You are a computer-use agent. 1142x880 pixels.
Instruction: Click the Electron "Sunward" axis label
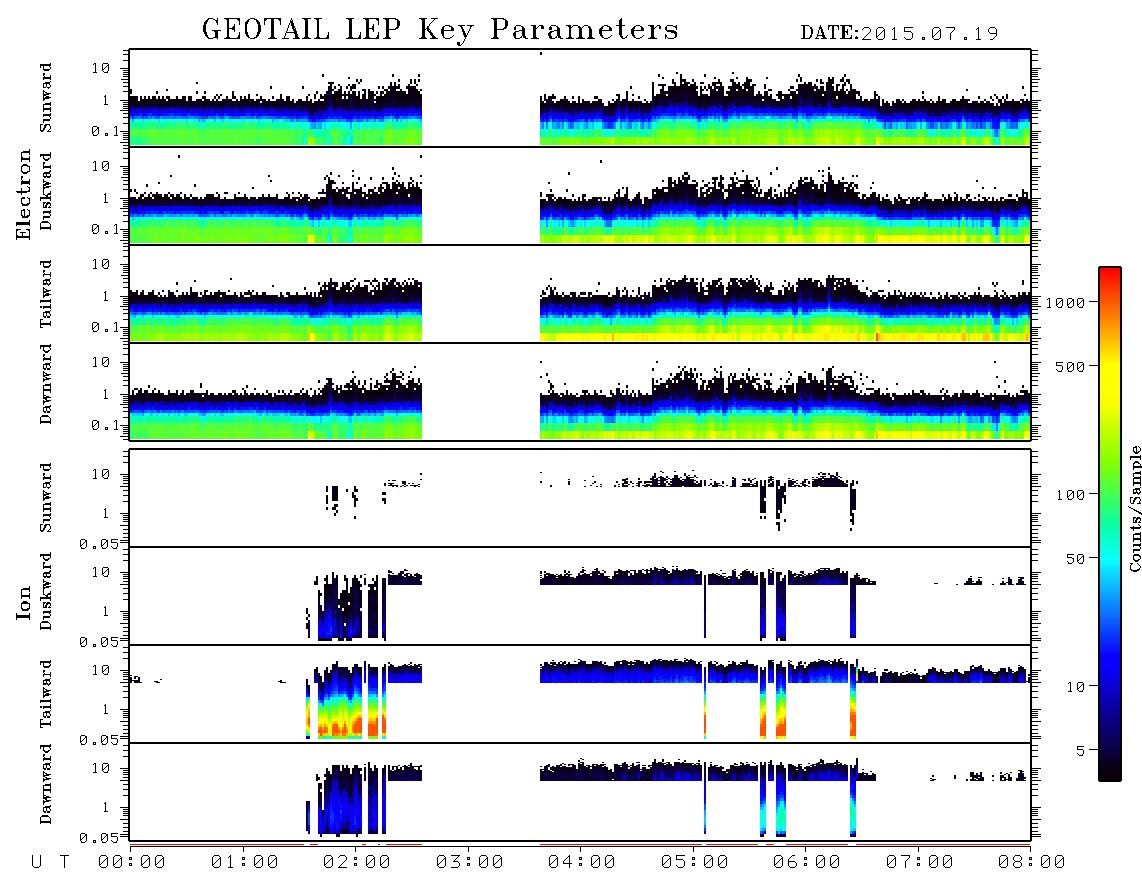(x=46, y=98)
